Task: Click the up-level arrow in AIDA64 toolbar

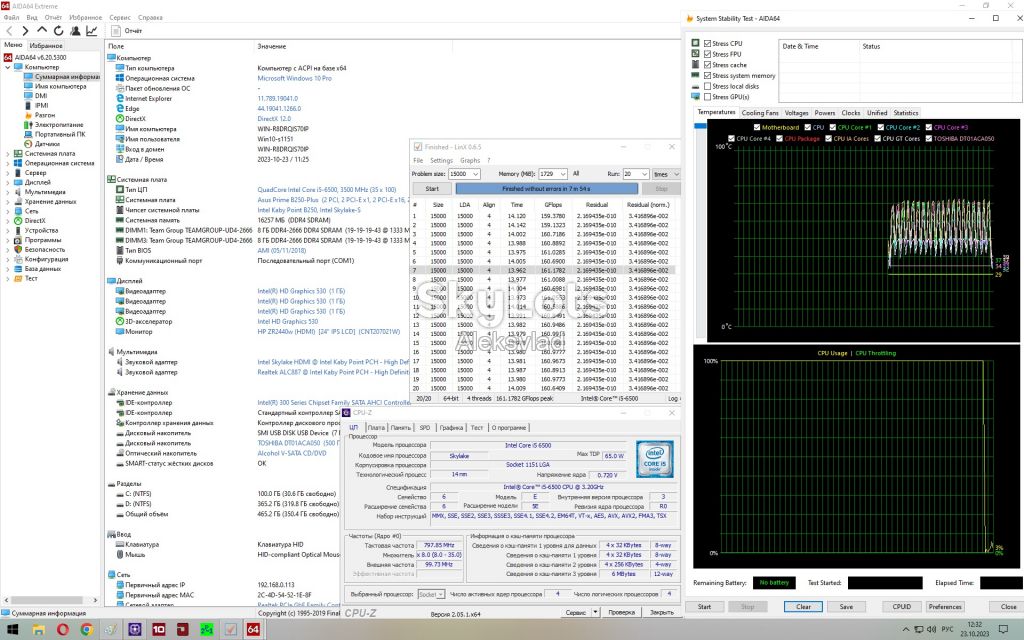Action: pos(42,31)
